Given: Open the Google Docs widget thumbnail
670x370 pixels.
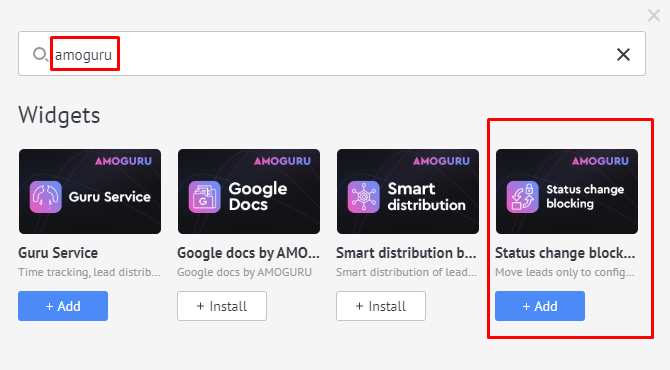Looking at the screenshot, I should (249, 191).
